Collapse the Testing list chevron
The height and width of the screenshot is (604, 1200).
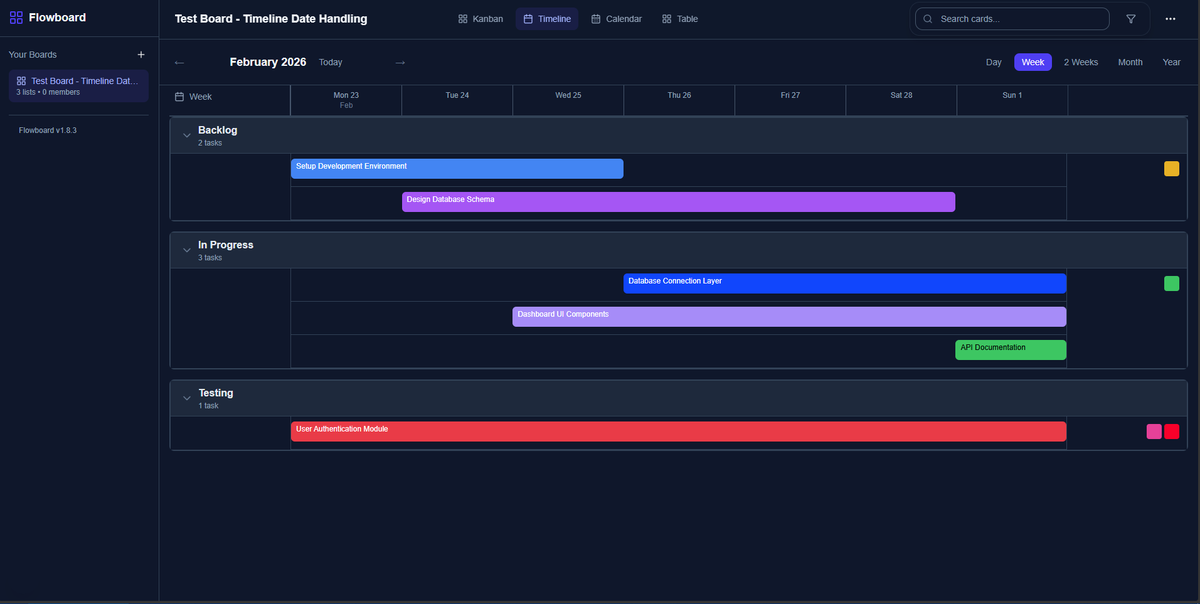point(186,398)
